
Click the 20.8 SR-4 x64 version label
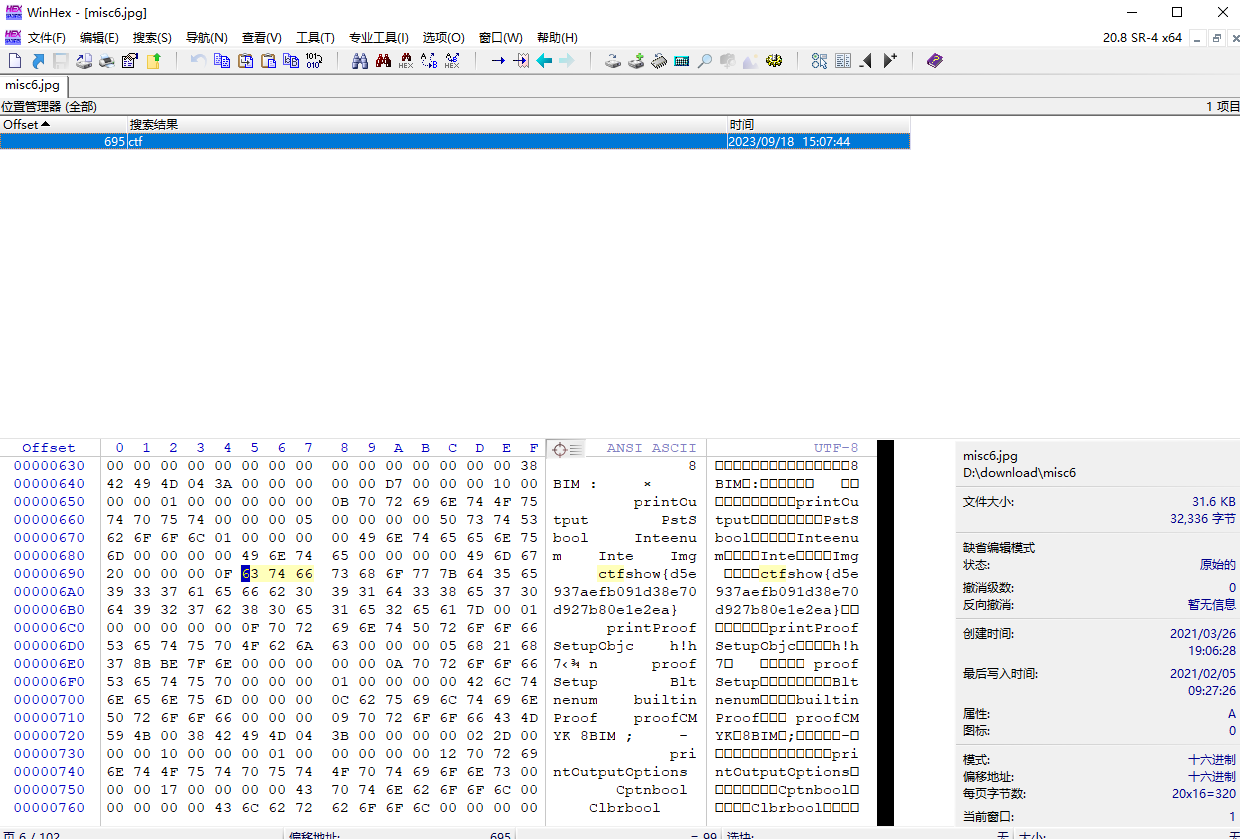(1142, 38)
